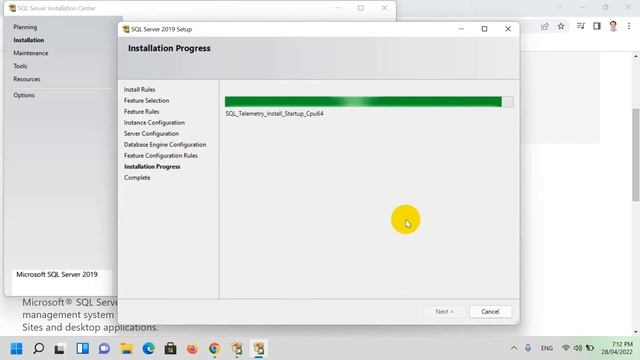Click Complete step in sidebar

coord(137,178)
